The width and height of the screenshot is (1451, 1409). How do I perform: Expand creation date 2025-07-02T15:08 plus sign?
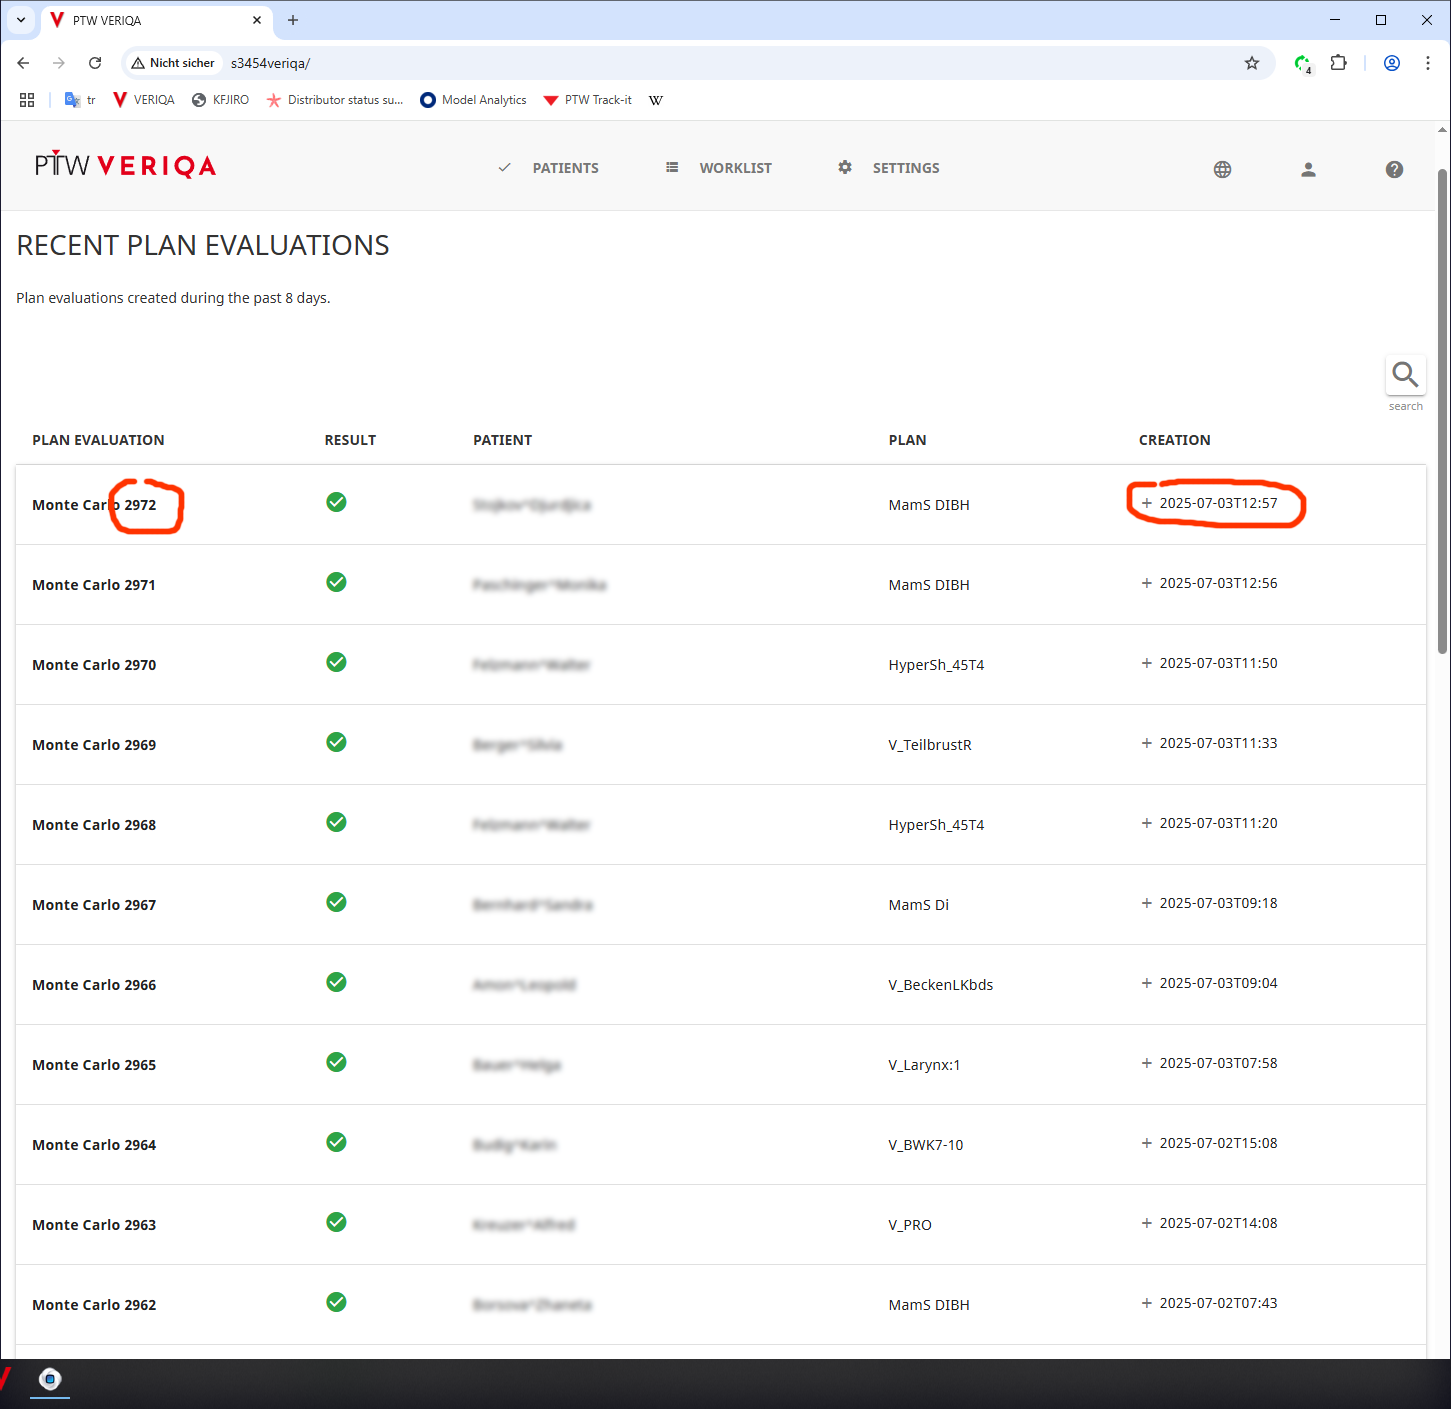point(1147,1143)
